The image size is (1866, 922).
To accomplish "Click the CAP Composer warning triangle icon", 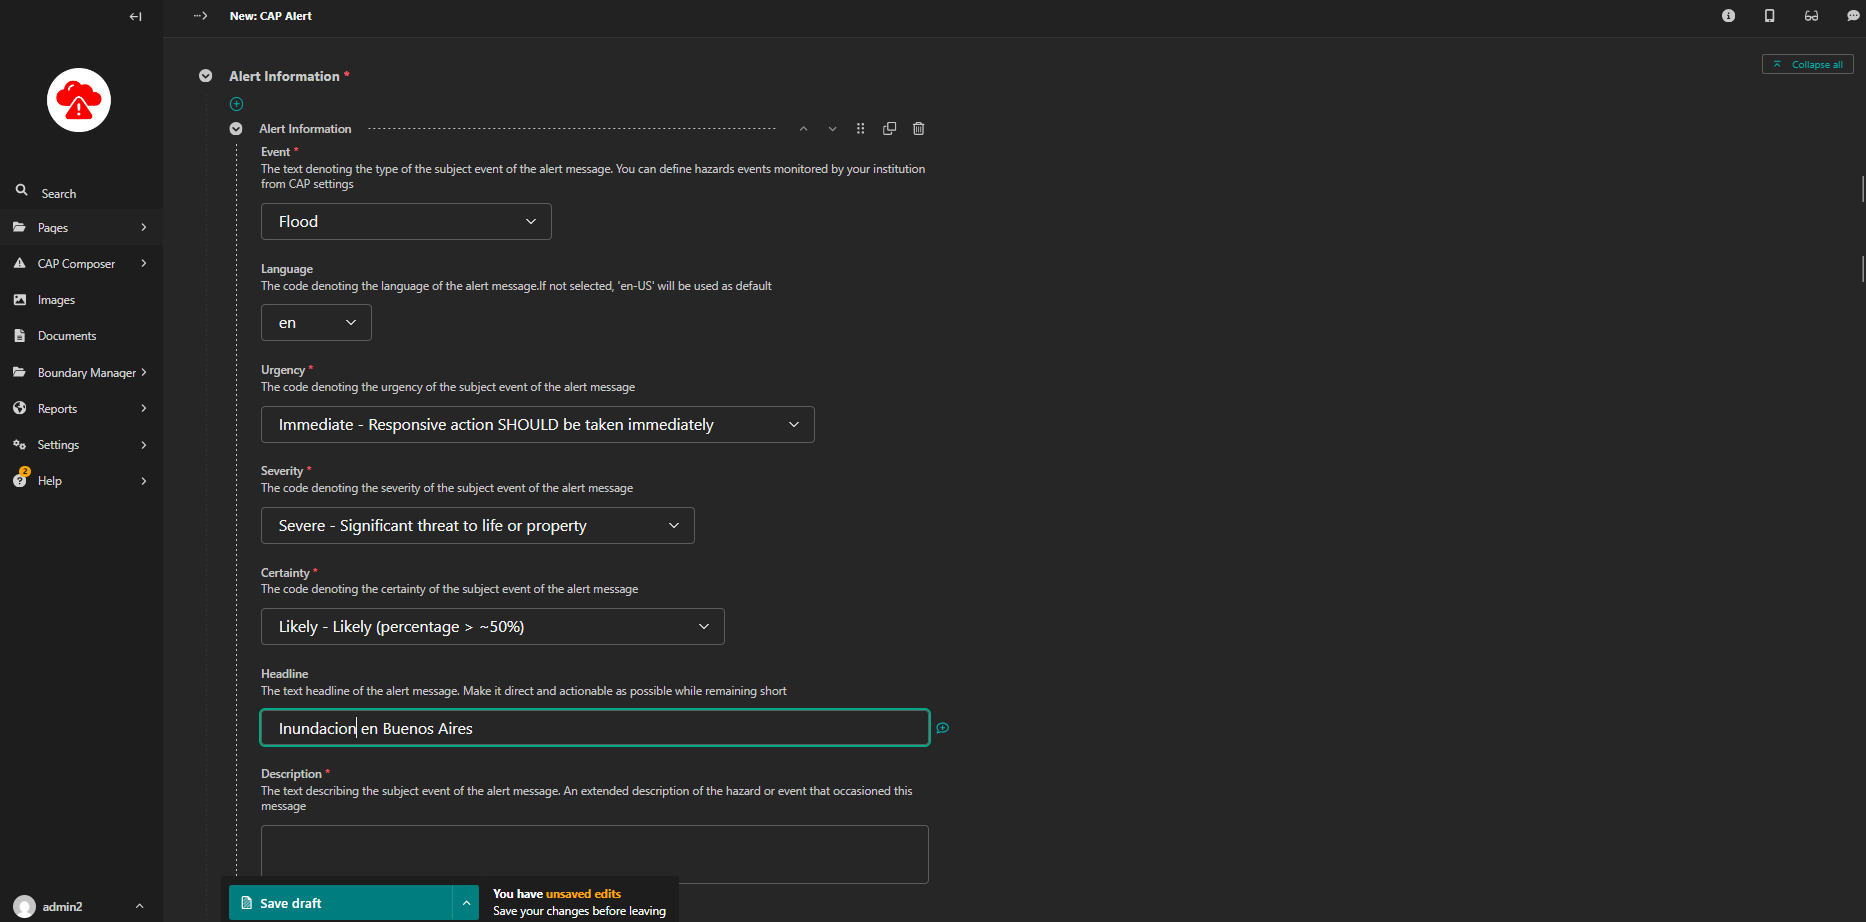I will (x=19, y=263).
